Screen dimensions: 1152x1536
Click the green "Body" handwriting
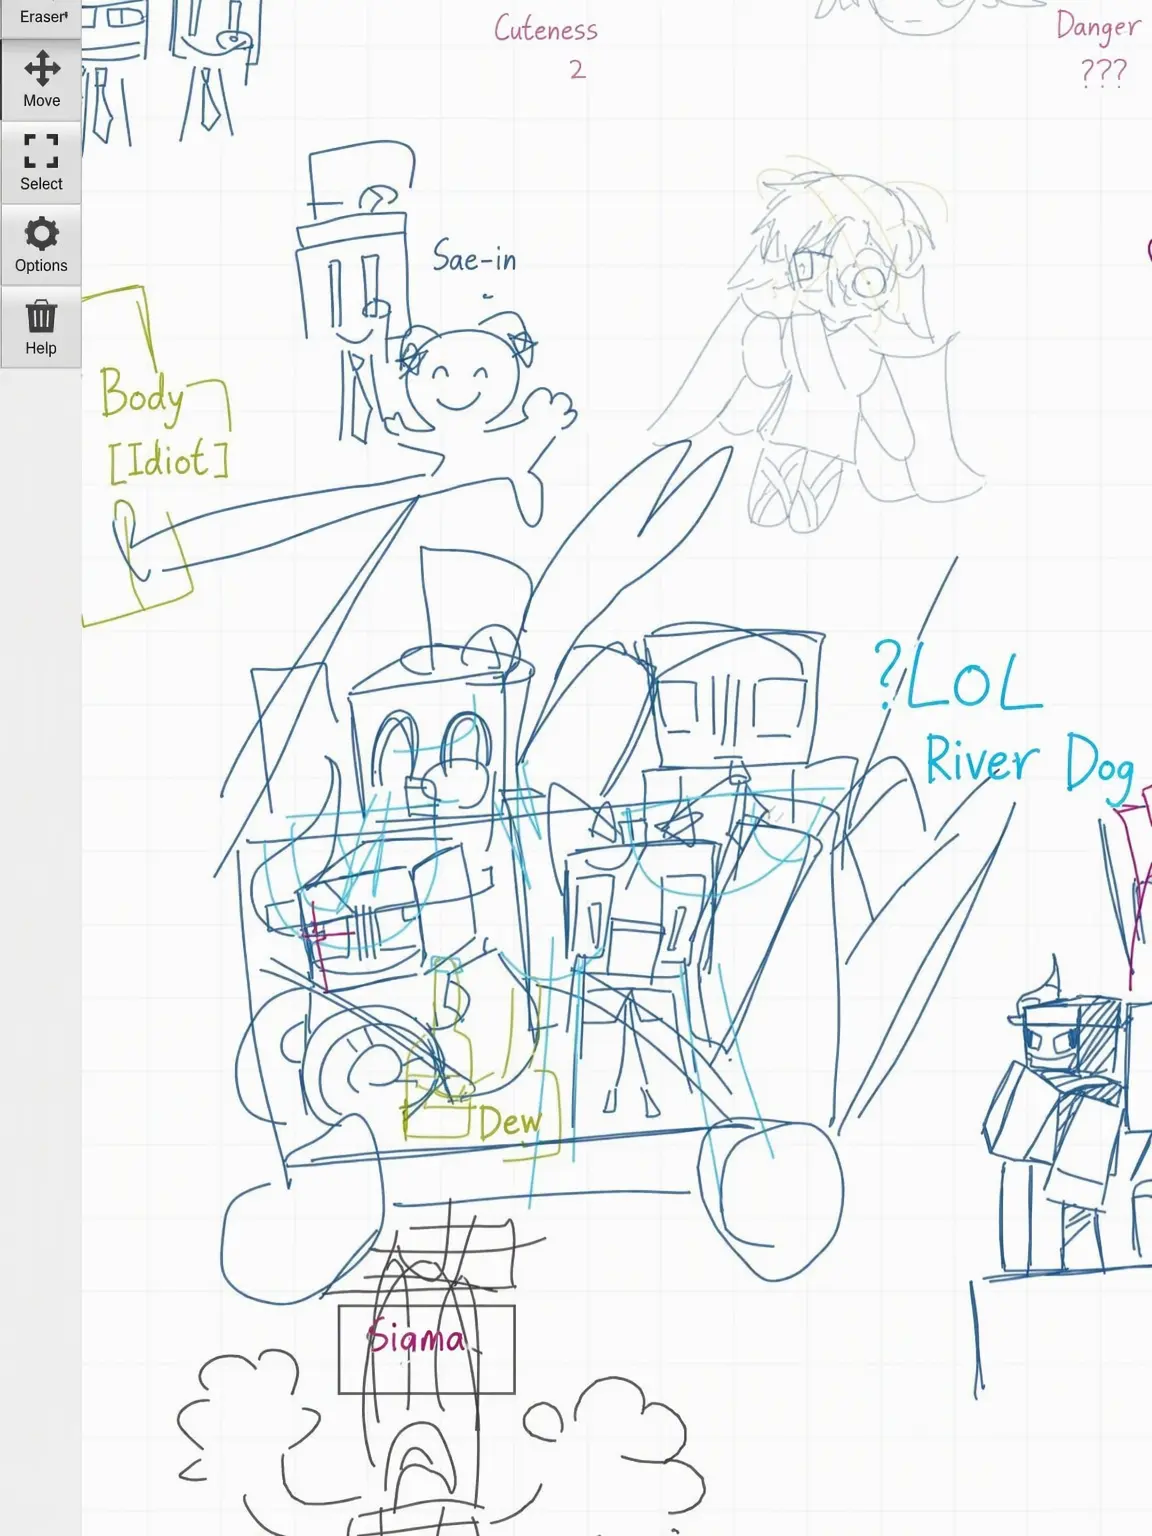pos(142,395)
